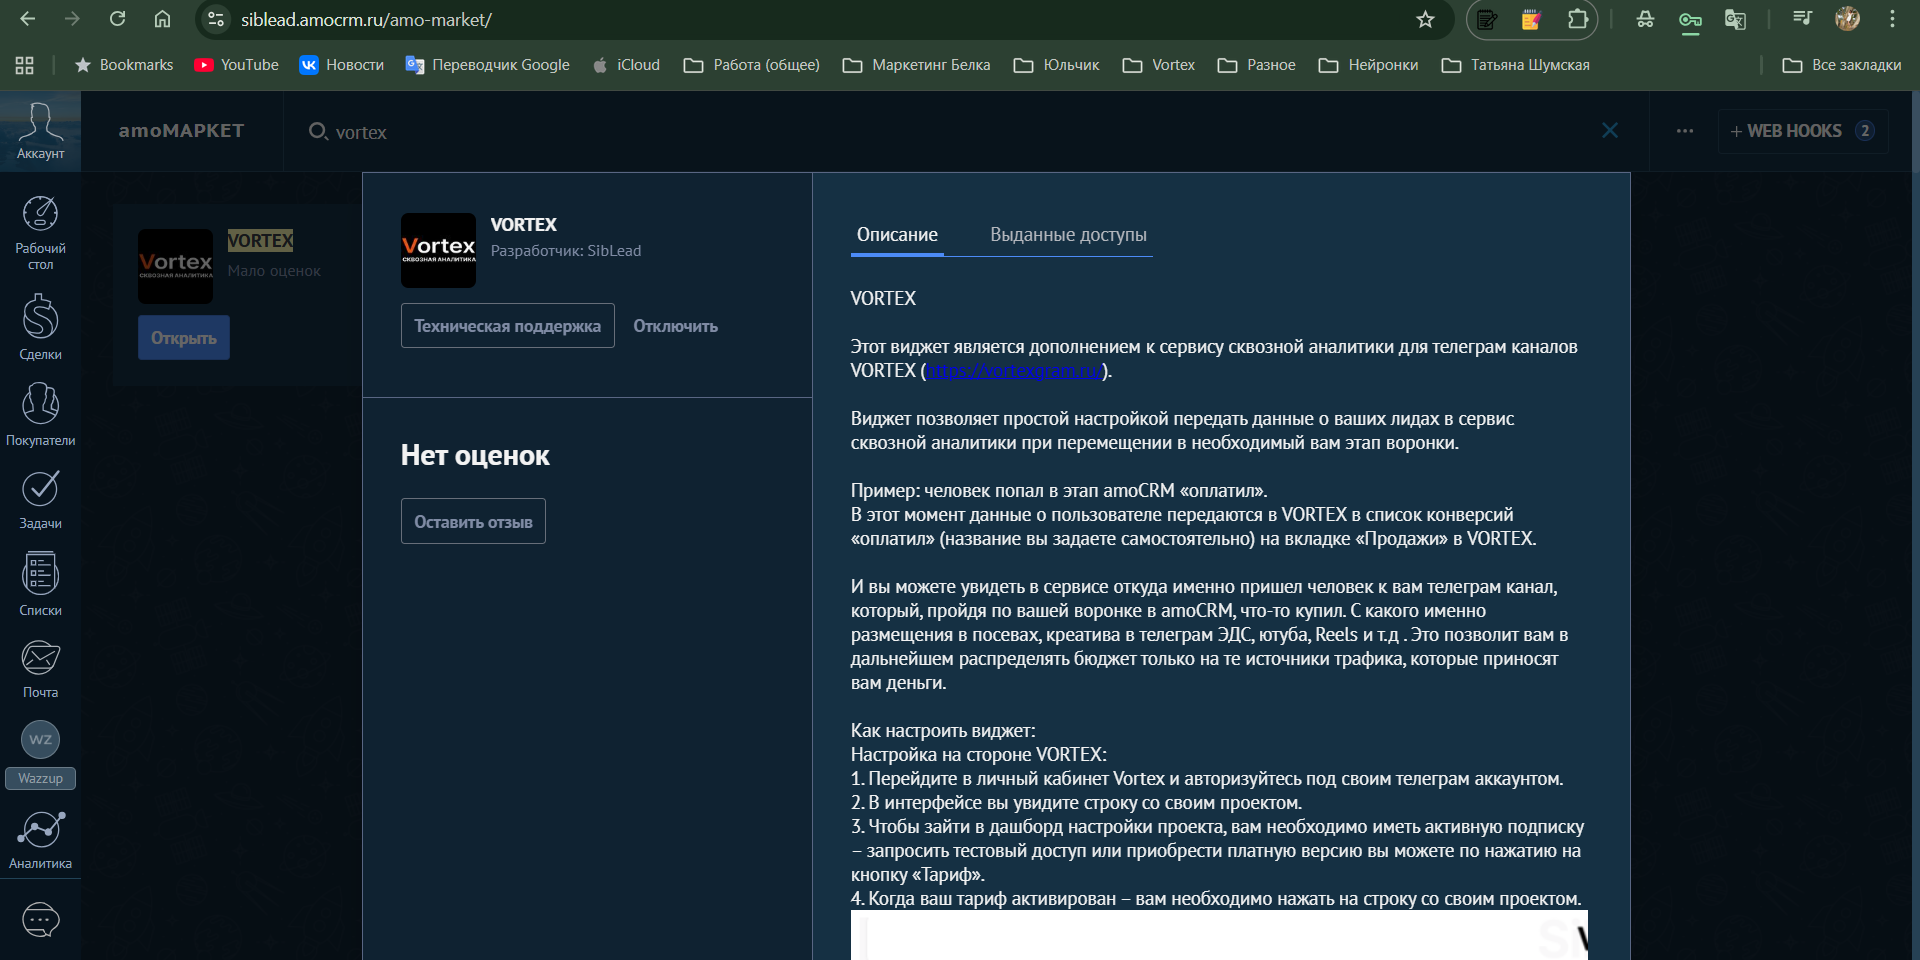
Task: Select the Описание tab
Action: [x=896, y=235]
